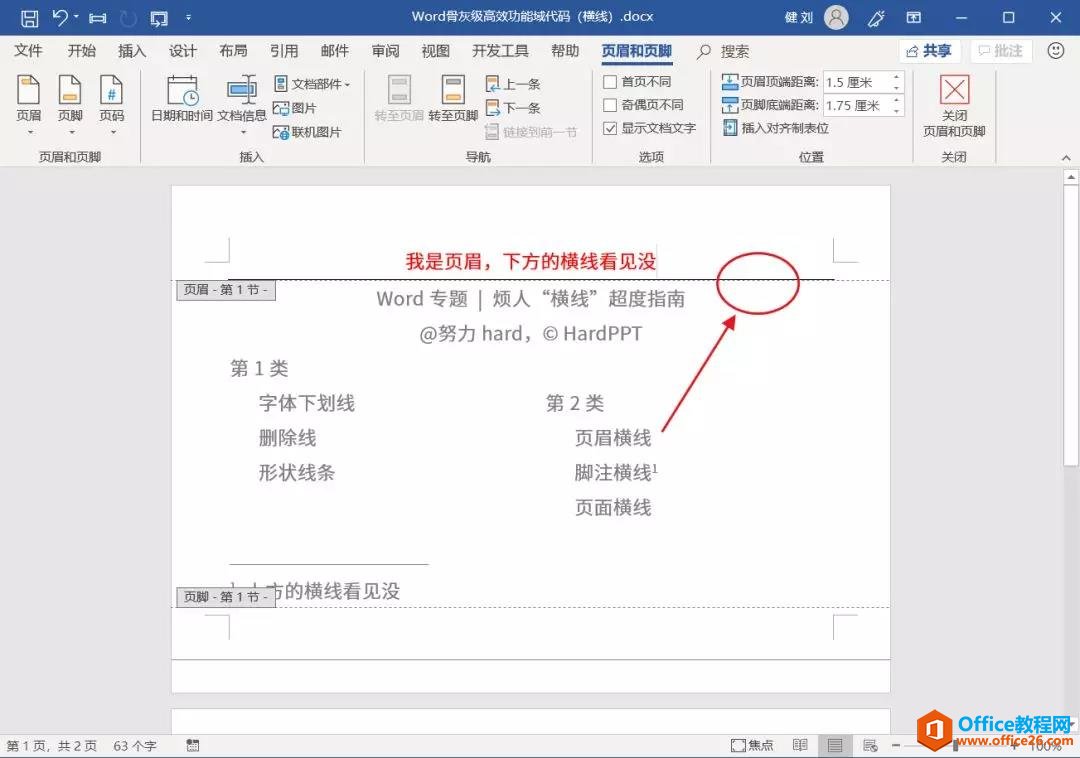
Task: Select Web Layout view icon
Action: coord(870,746)
